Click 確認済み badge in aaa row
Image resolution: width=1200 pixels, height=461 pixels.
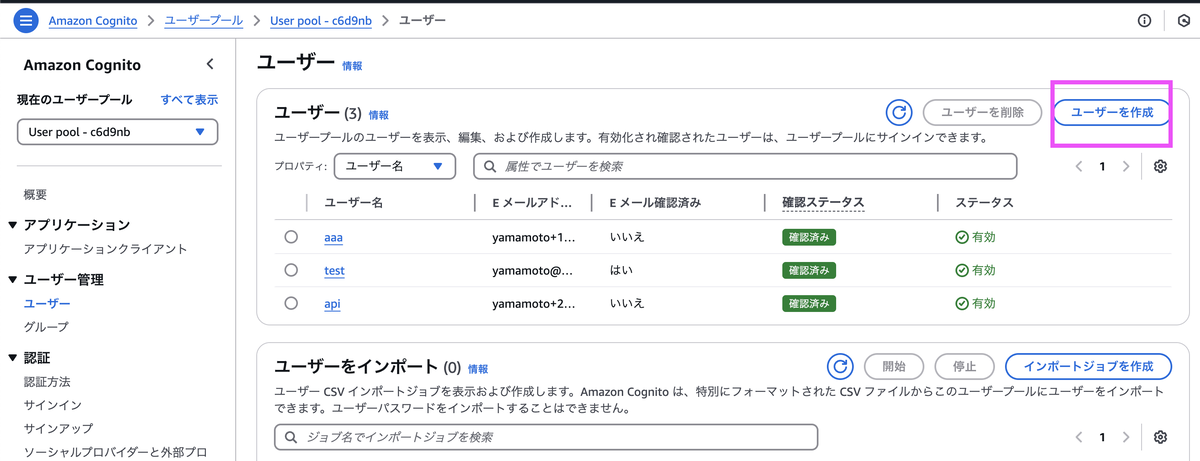[809, 238]
